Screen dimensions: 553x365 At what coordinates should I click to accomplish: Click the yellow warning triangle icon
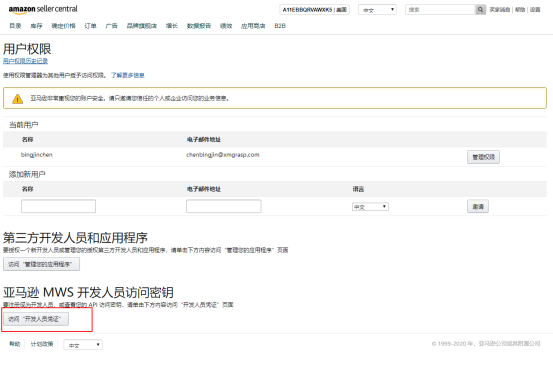click(x=17, y=99)
